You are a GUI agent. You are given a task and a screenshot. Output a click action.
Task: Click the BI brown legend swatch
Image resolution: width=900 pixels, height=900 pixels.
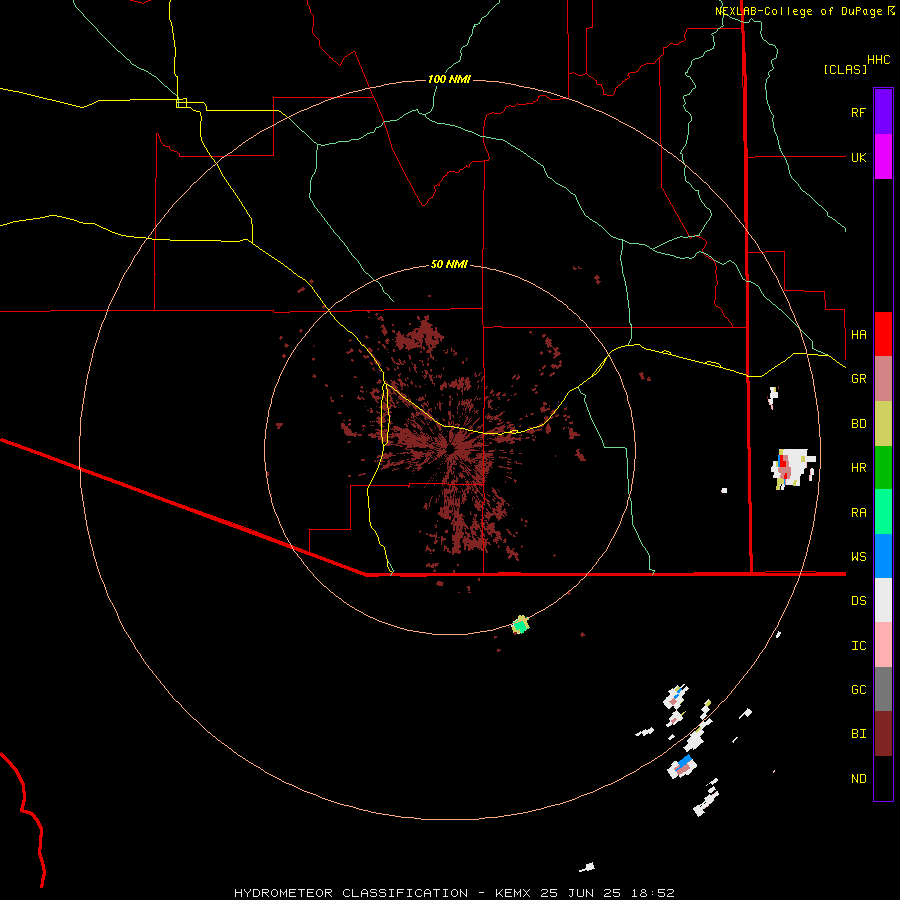(883, 734)
